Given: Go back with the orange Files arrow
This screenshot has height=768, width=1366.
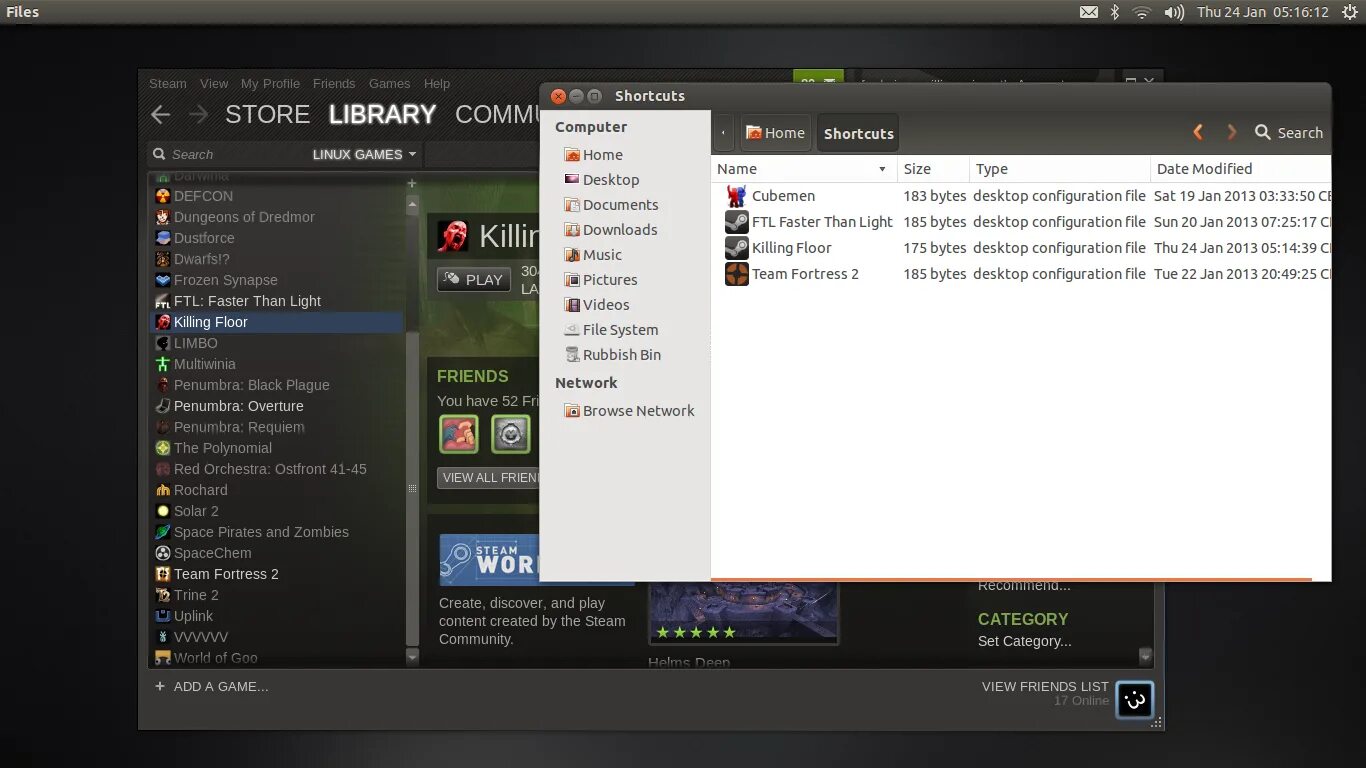Looking at the screenshot, I should pyautogui.click(x=1198, y=132).
